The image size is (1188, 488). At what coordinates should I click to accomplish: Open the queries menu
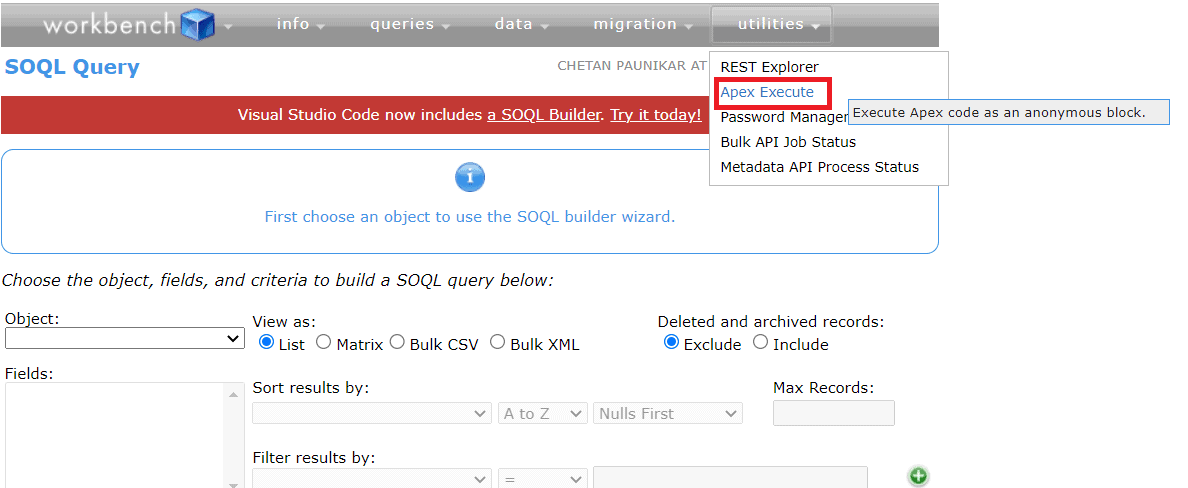(409, 25)
